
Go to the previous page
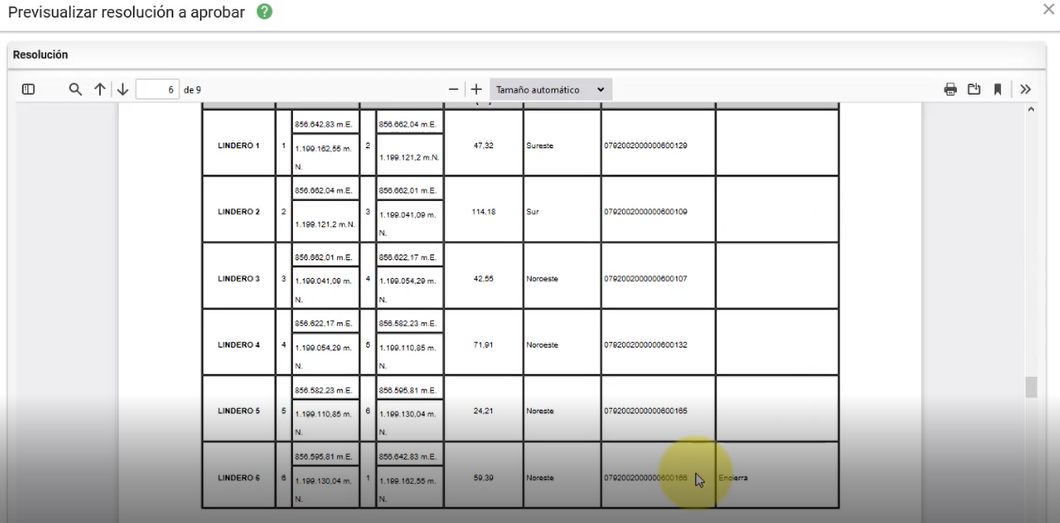point(100,89)
